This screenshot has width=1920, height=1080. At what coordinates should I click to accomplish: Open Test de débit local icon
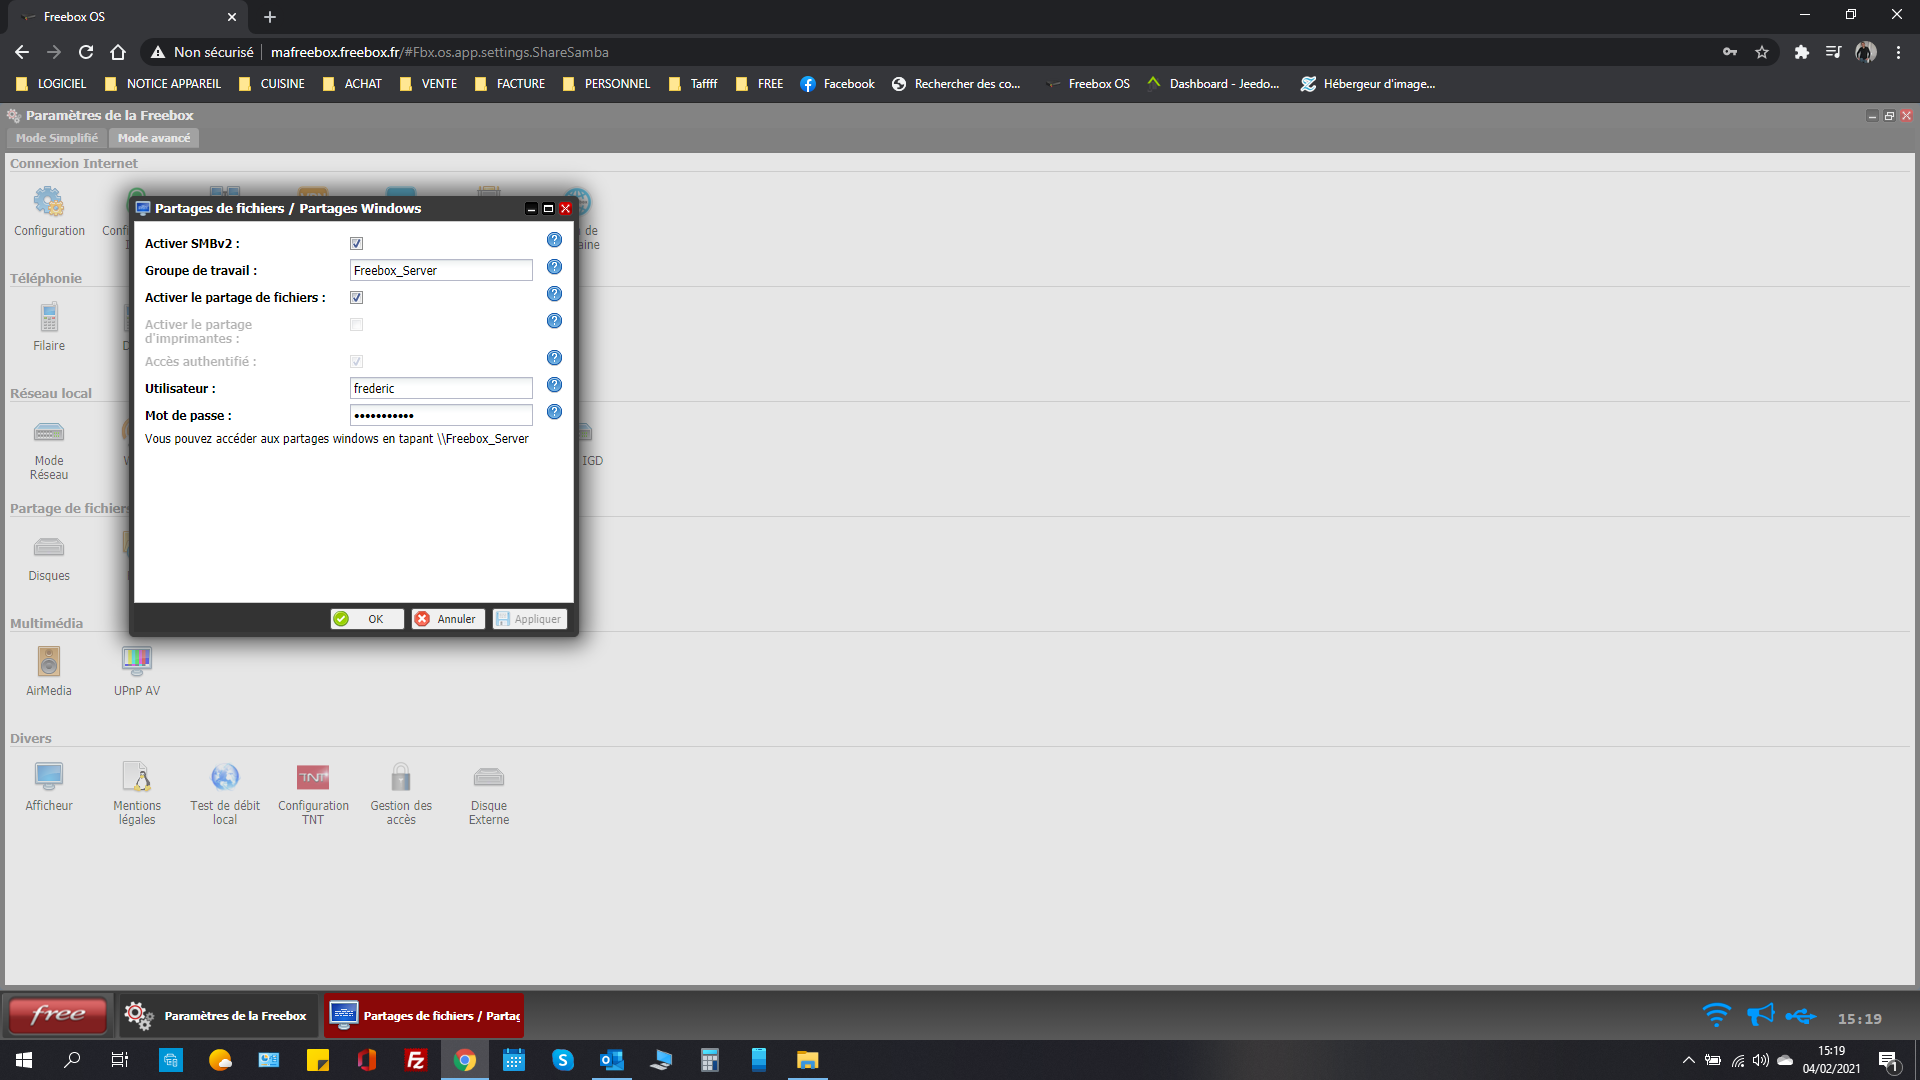click(225, 778)
